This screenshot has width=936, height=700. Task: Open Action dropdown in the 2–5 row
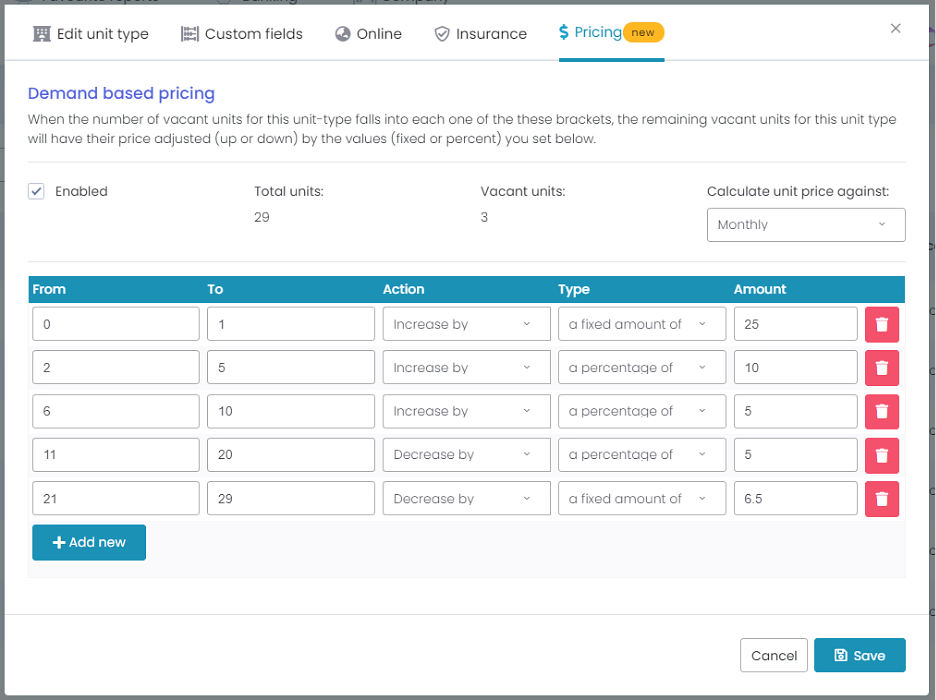point(466,368)
